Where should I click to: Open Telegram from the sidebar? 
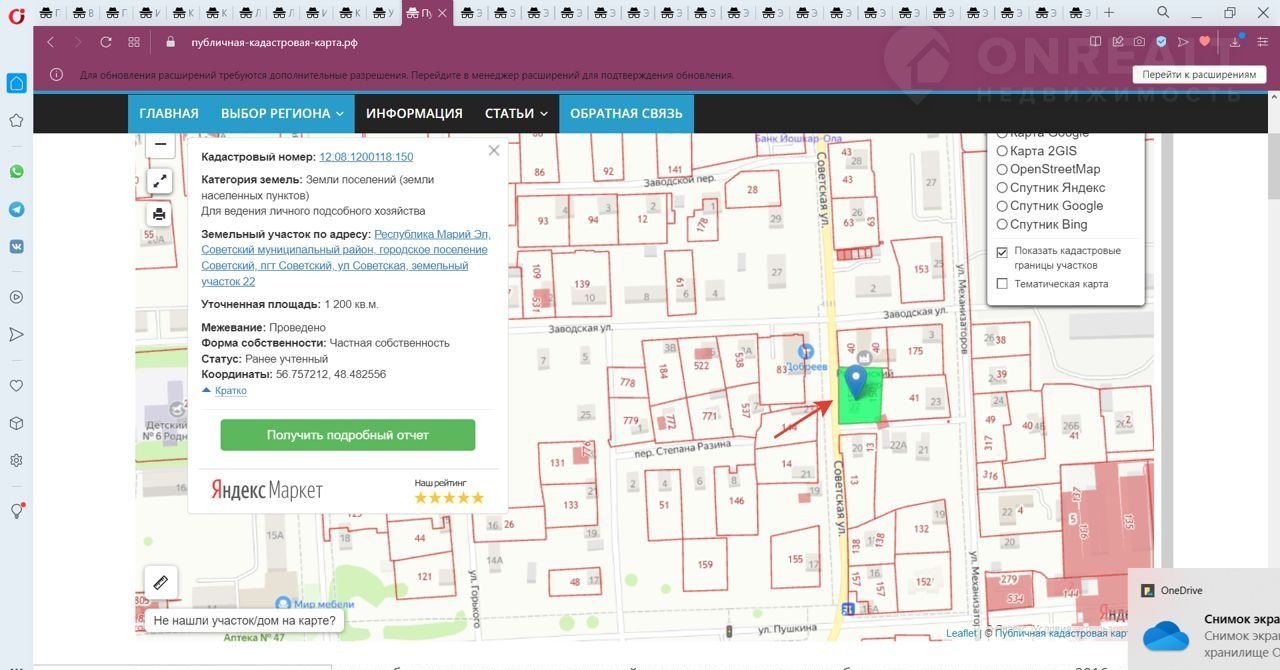click(x=16, y=209)
